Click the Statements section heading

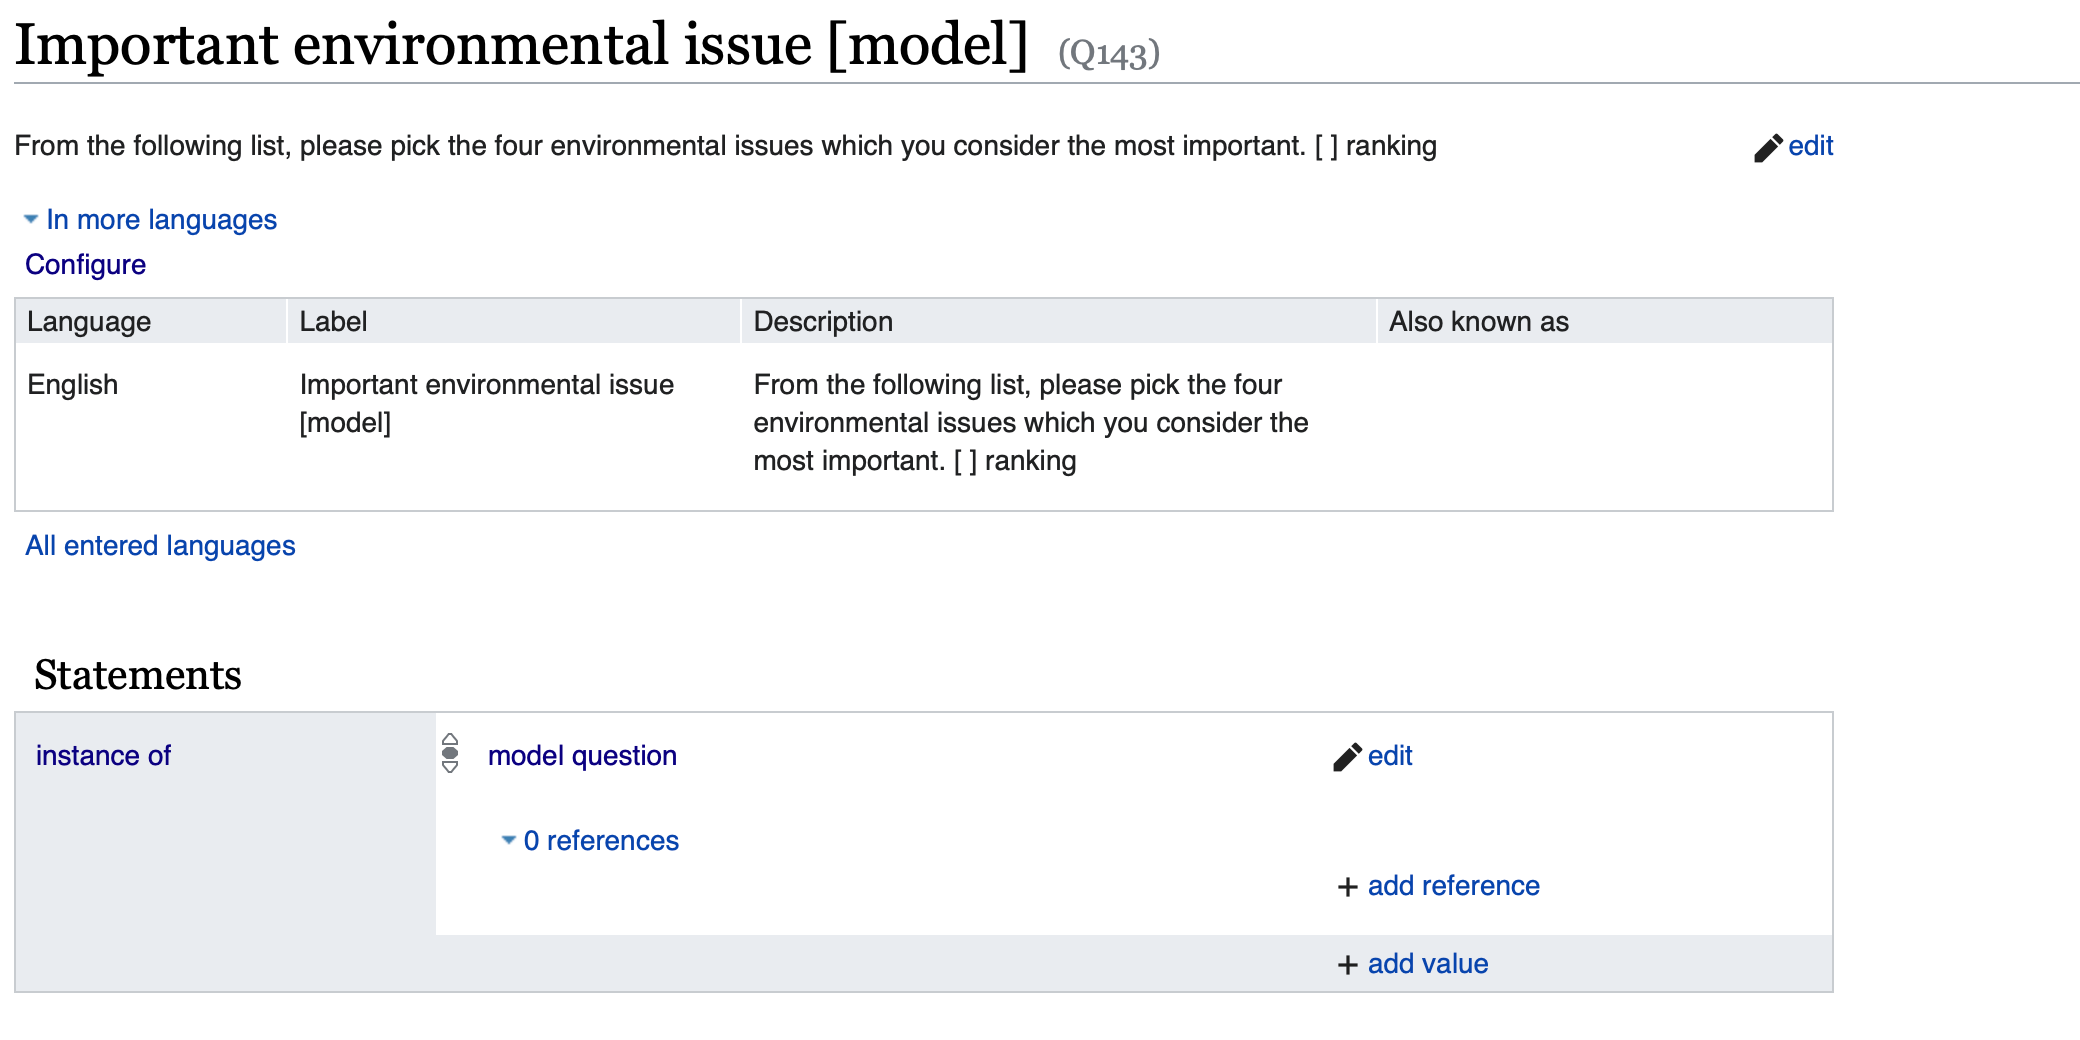point(138,675)
